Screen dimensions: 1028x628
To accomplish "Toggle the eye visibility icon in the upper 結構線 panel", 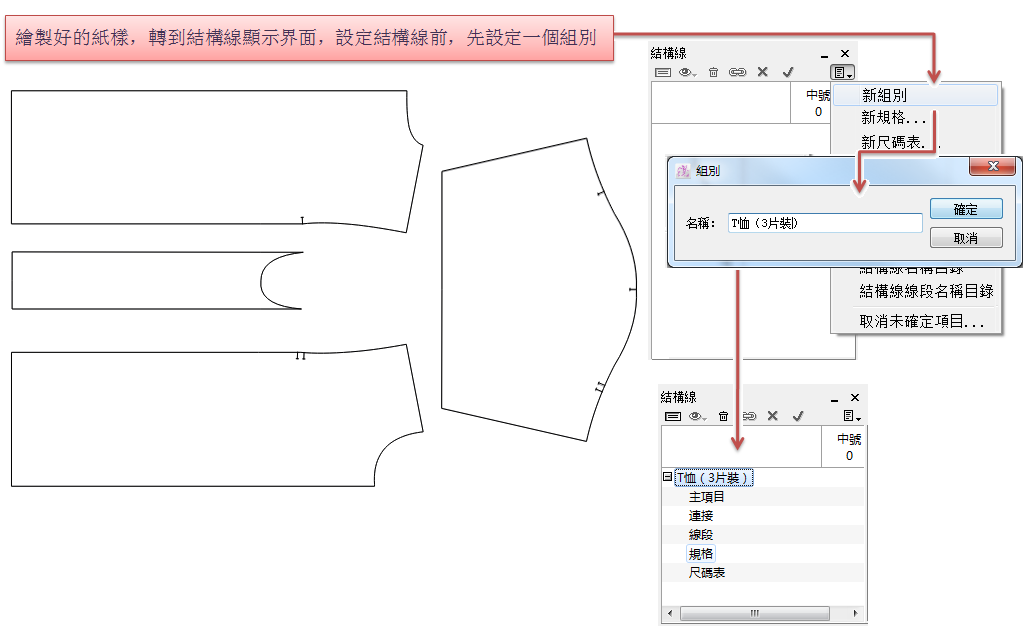I will coord(687,72).
